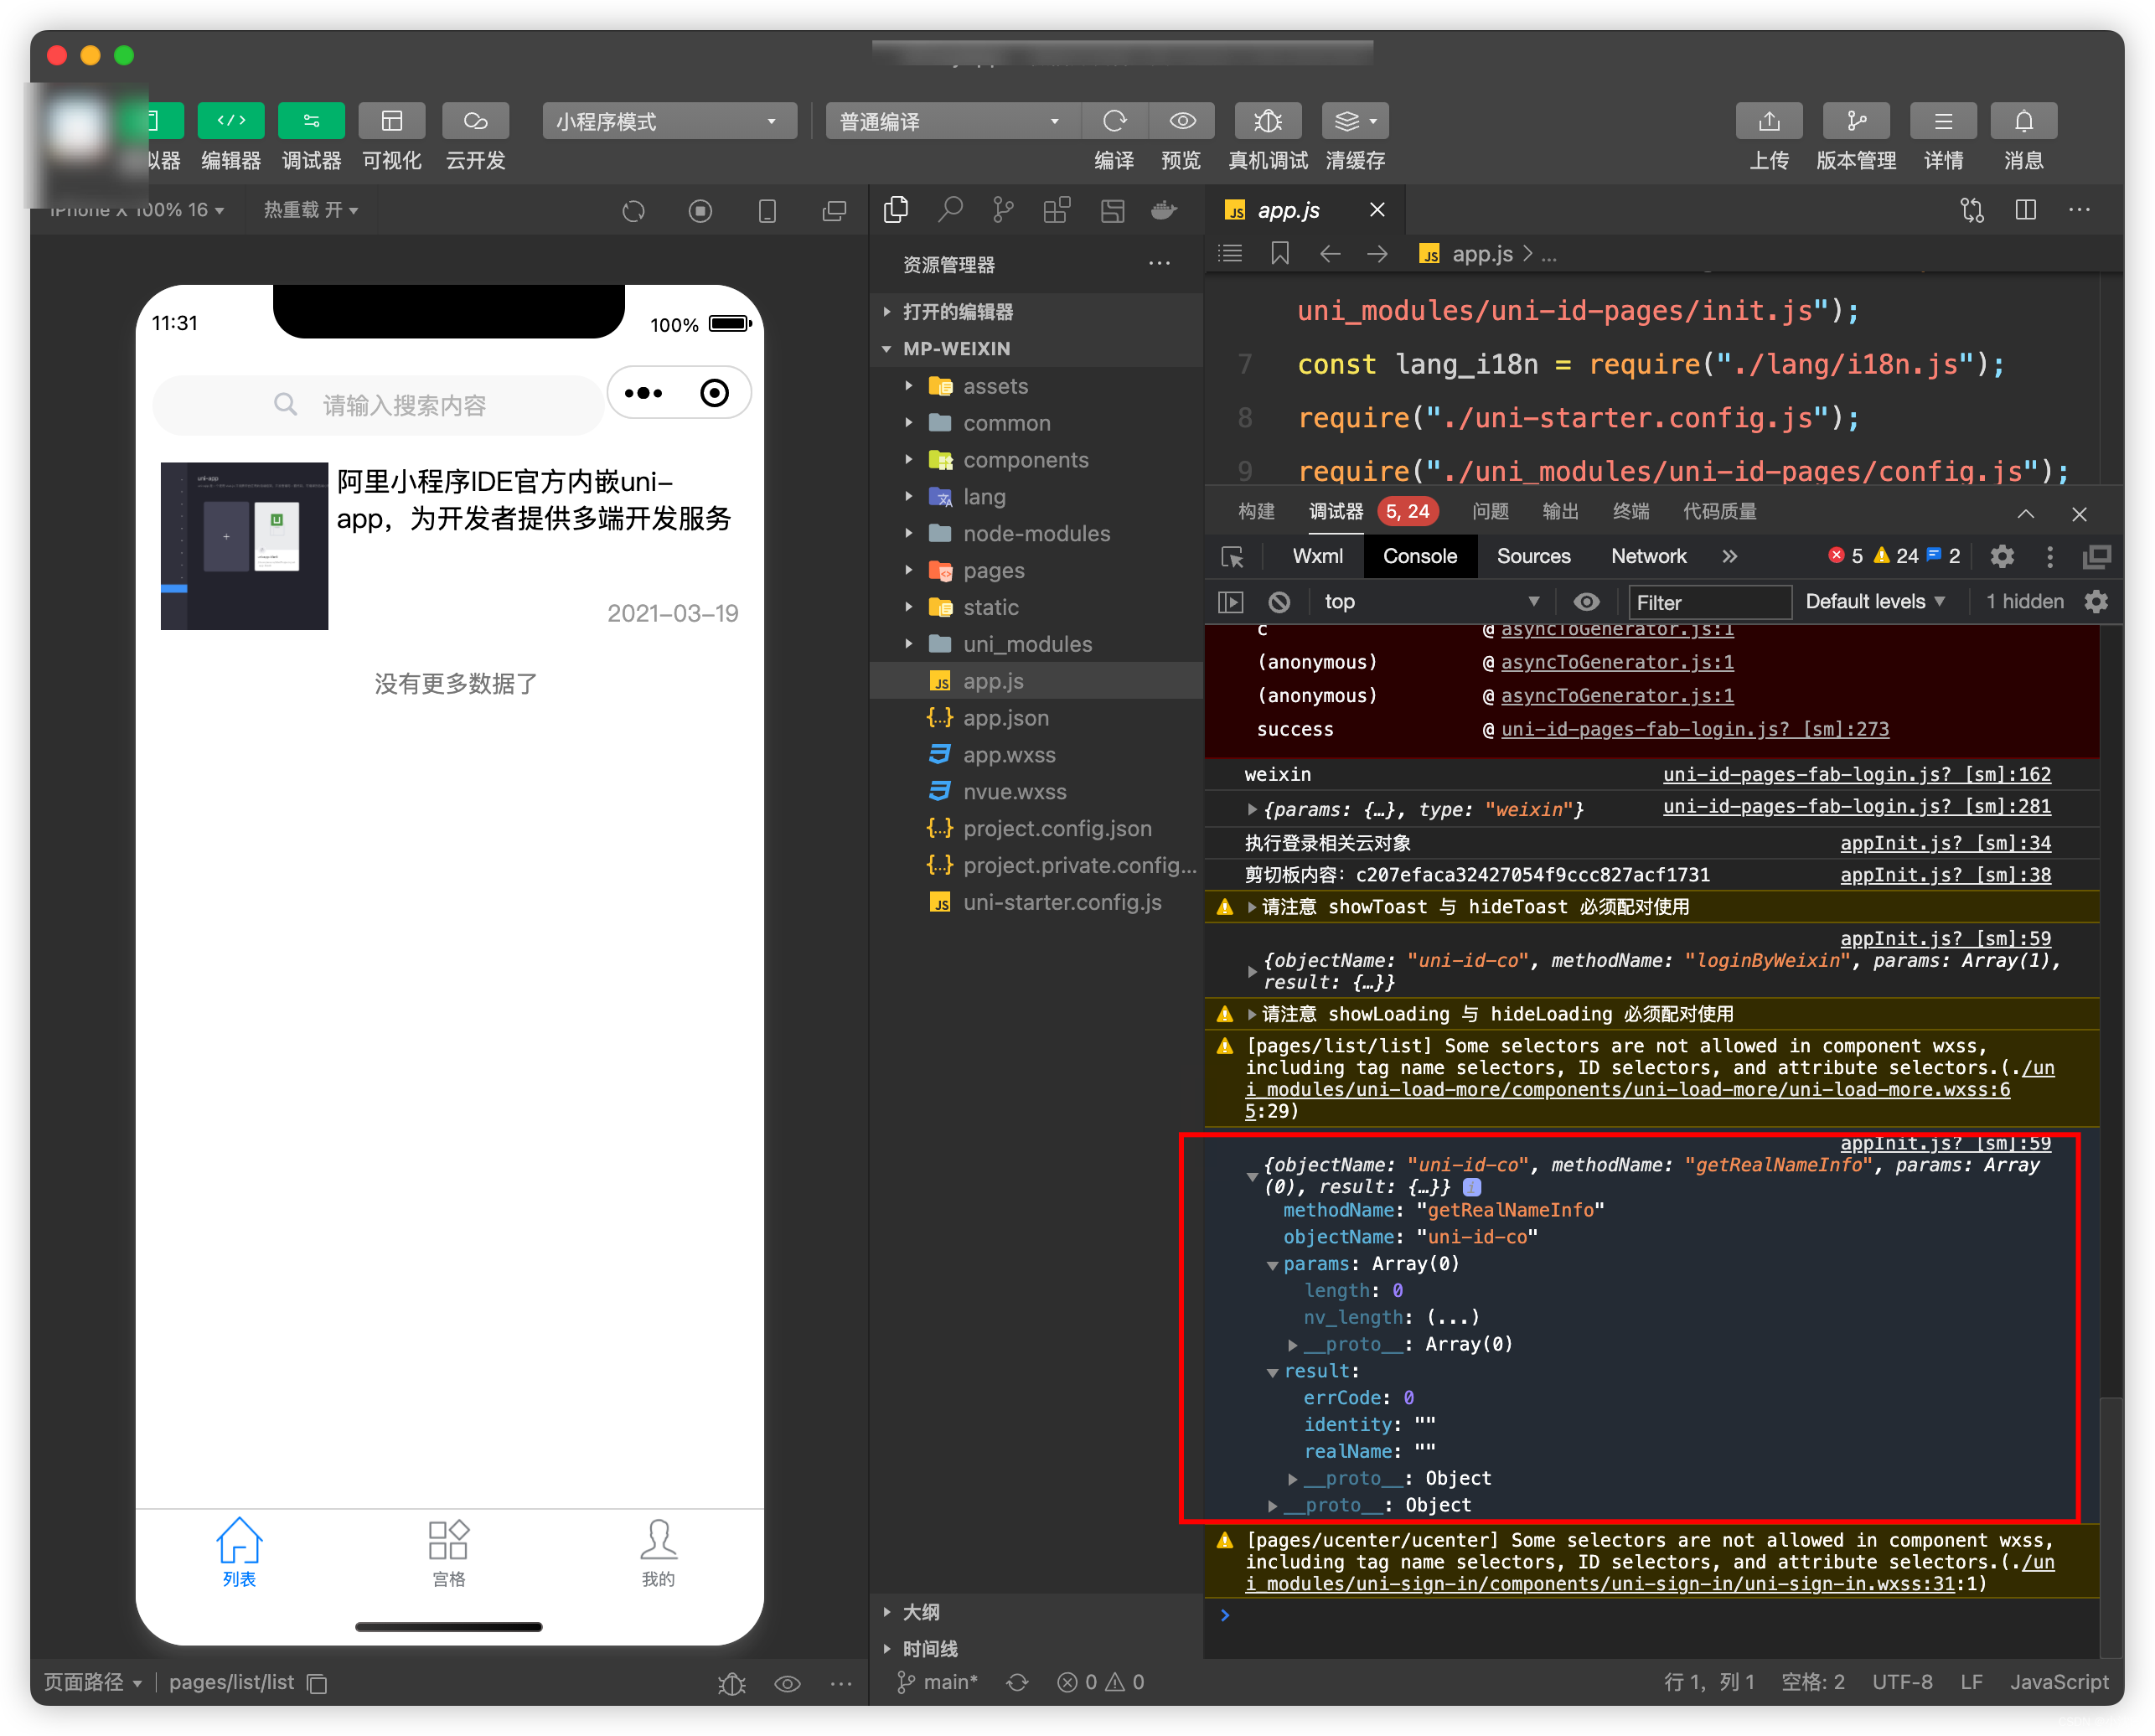Open uni-id-pages-fab-login.js:162 source link
The image size is (2155, 1736).
tap(1856, 774)
